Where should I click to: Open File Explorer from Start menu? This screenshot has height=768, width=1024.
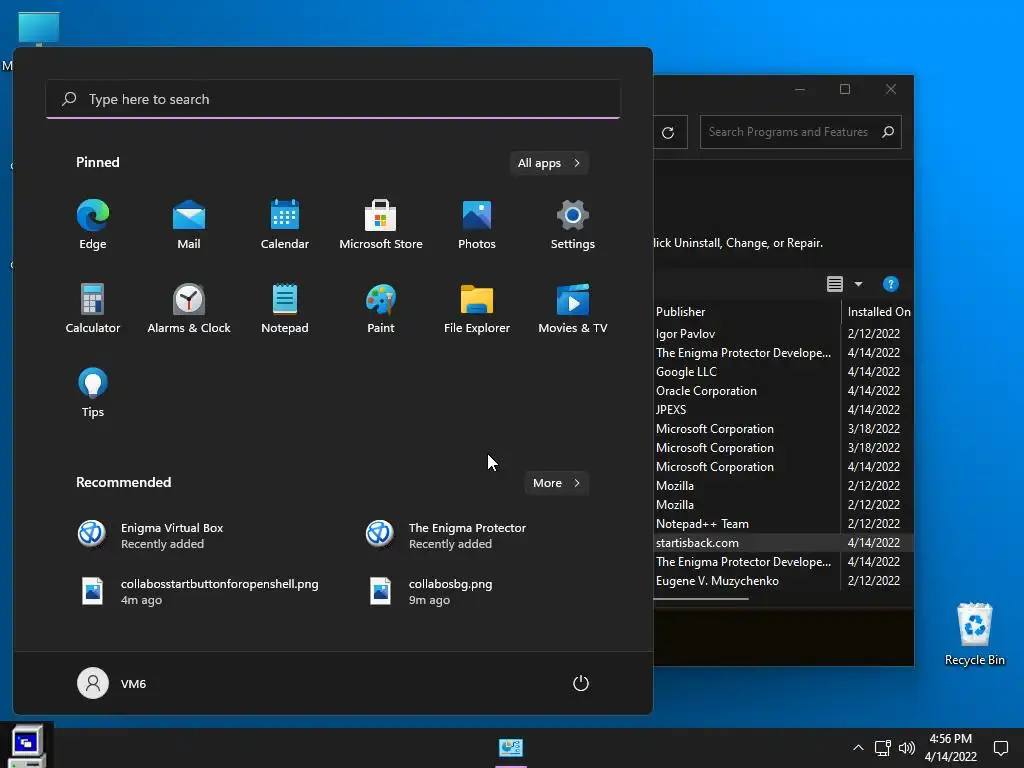pos(477,309)
